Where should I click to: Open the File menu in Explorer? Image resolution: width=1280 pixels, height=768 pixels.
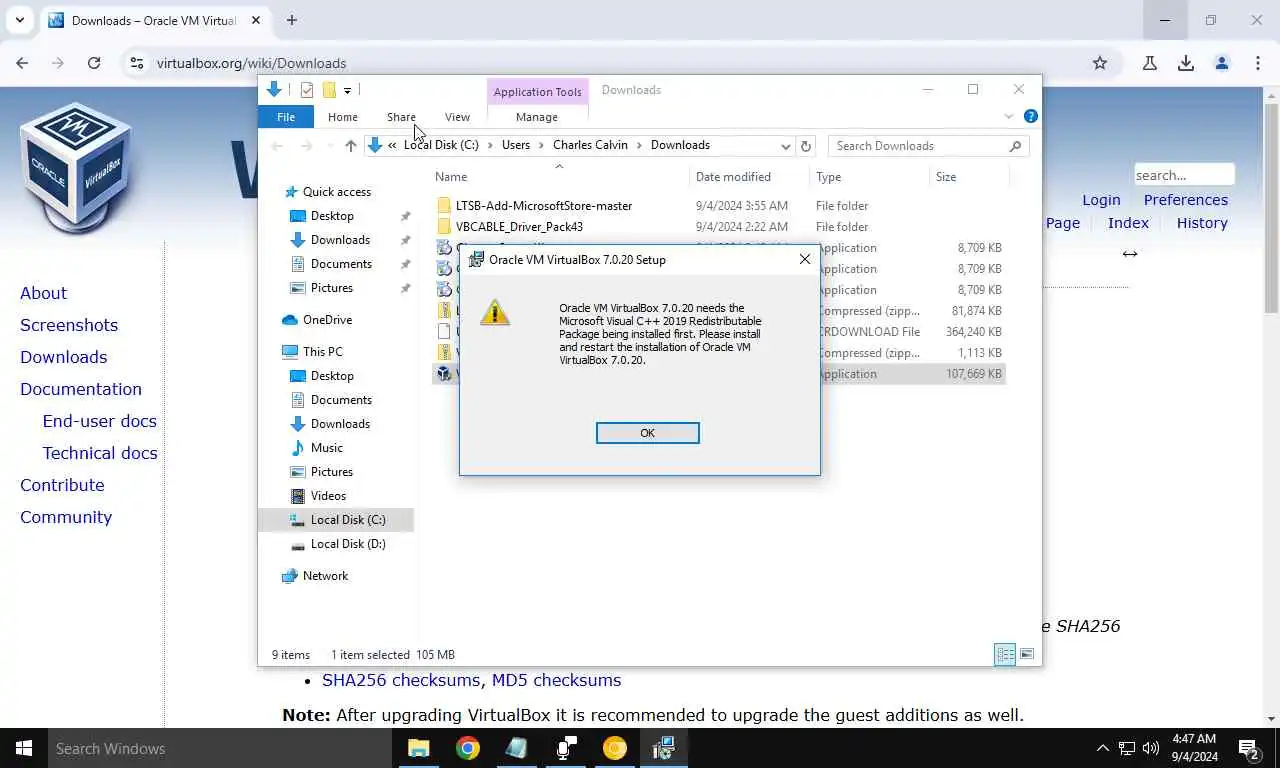coord(285,117)
